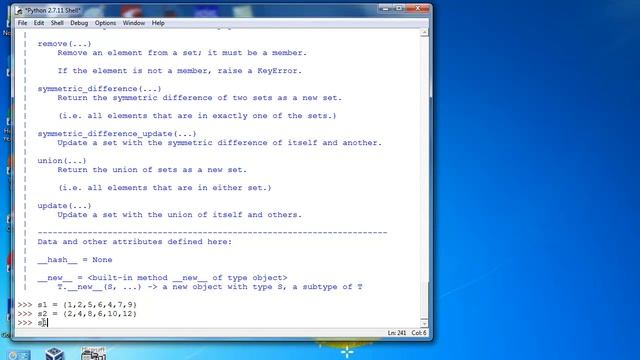Open the Help menu
The height and width of the screenshot is (360, 640).
[158, 23]
